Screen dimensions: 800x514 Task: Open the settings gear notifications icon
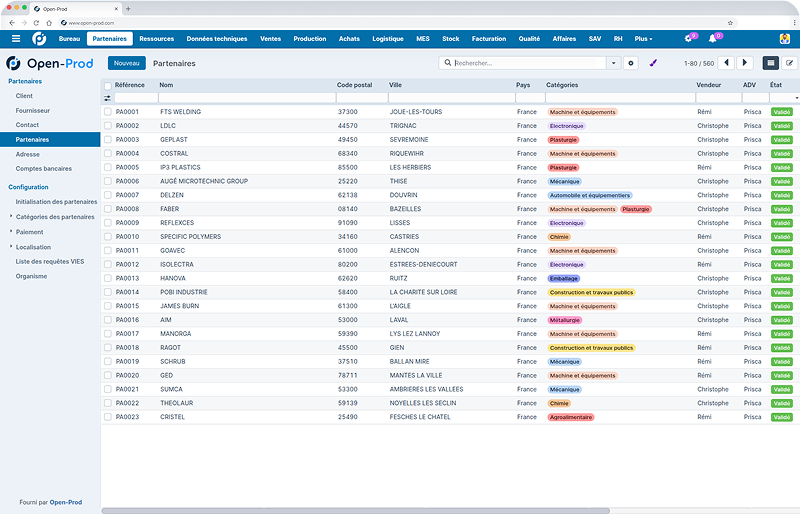tap(688, 39)
